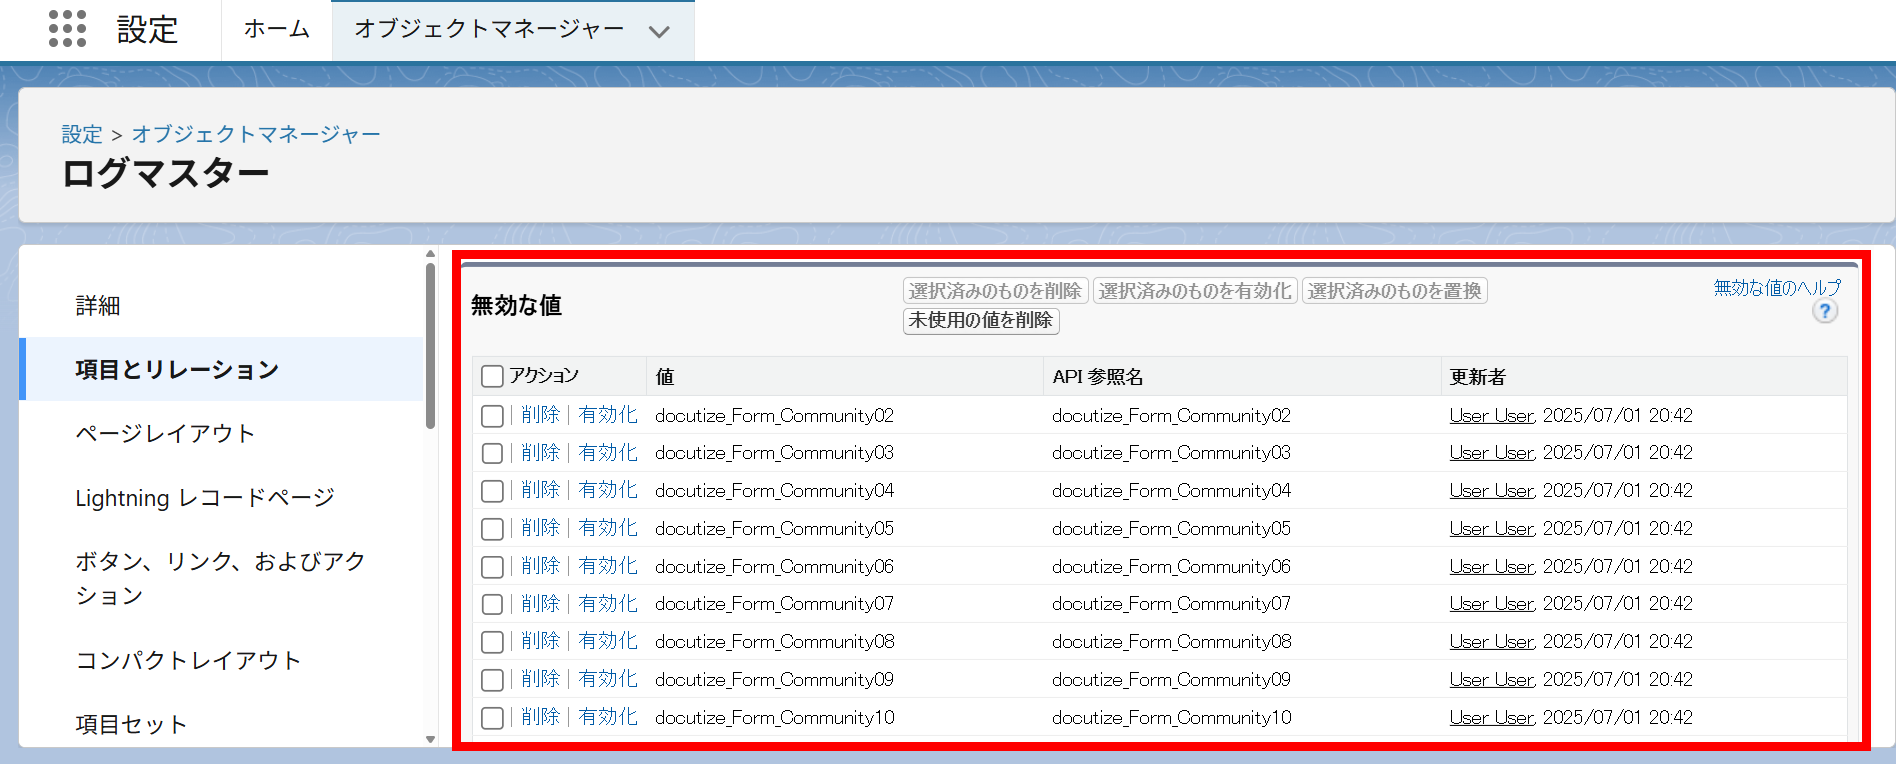
Task: Click 有効化 for docutize_Form_Community04
Action: click(x=608, y=490)
